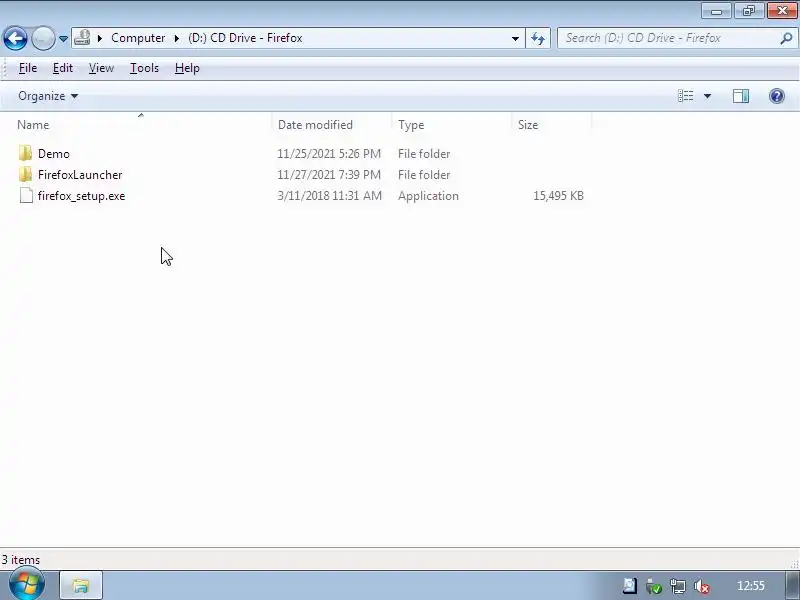800x600 pixels.
Task: Click File folder type in Demo row
Action: point(424,154)
